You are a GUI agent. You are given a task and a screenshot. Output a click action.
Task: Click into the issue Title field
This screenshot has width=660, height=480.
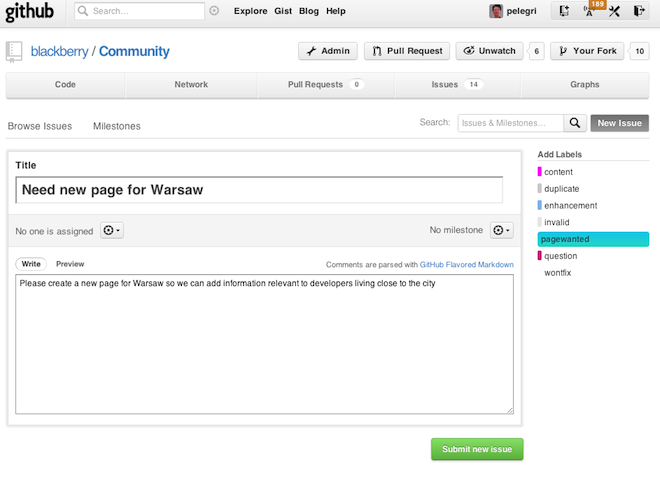(x=259, y=190)
